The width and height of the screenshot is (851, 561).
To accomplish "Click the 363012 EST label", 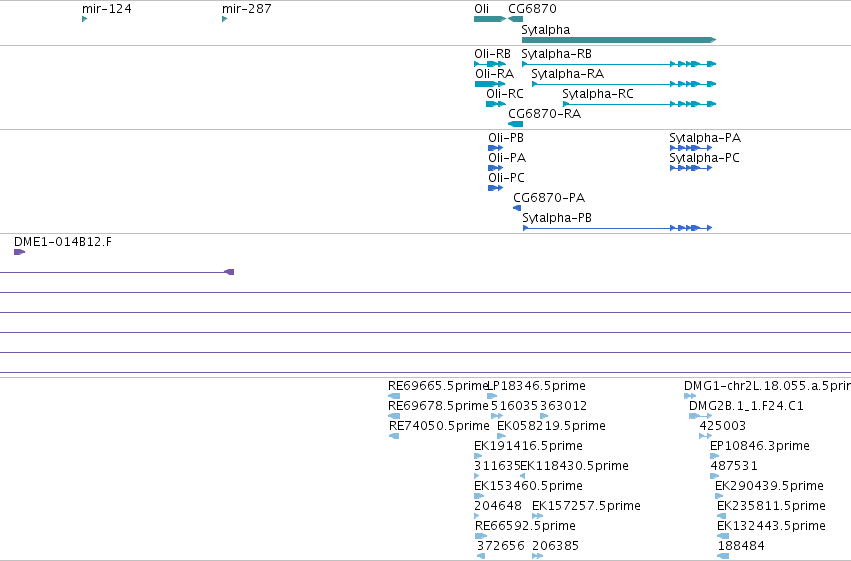I will (563, 406).
